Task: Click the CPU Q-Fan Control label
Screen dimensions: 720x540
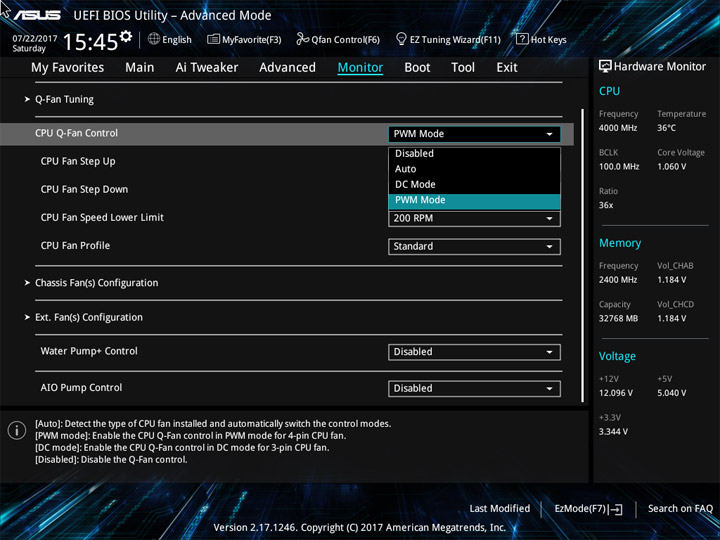Action: (x=76, y=133)
